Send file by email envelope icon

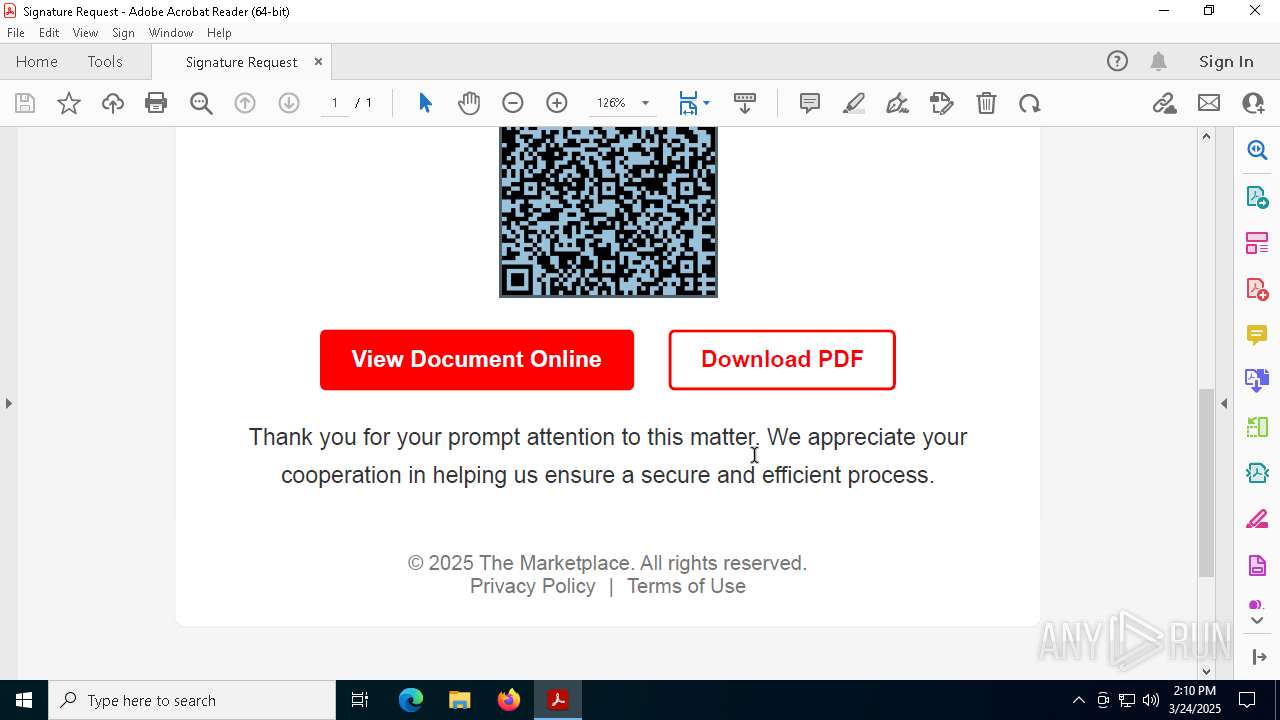[x=1209, y=103]
